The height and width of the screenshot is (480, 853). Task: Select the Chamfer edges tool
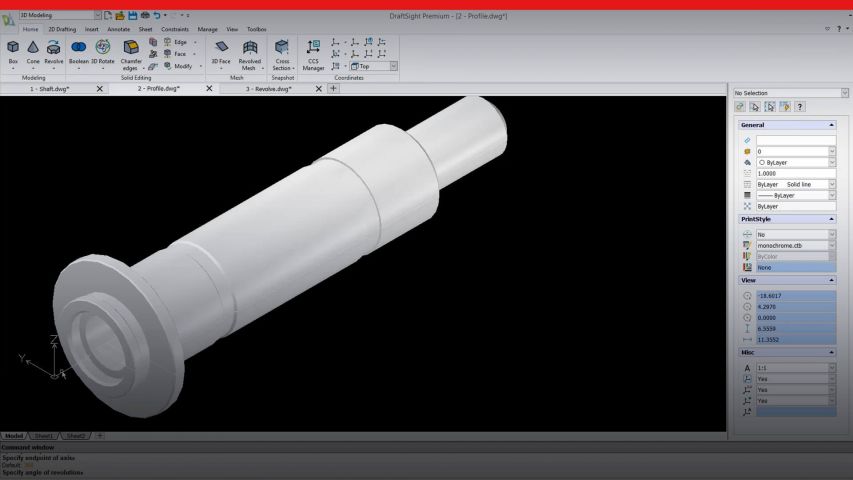131,52
